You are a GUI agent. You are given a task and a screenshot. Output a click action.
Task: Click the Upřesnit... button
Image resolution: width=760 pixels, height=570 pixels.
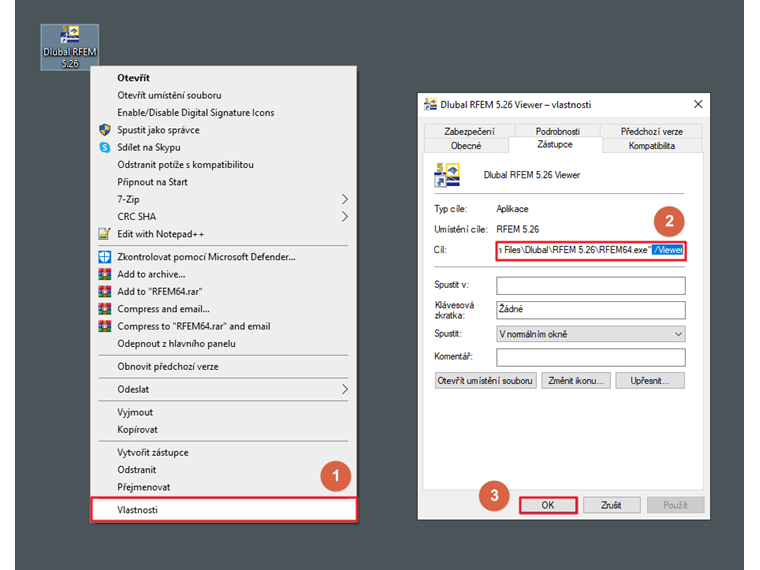[650, 380]
